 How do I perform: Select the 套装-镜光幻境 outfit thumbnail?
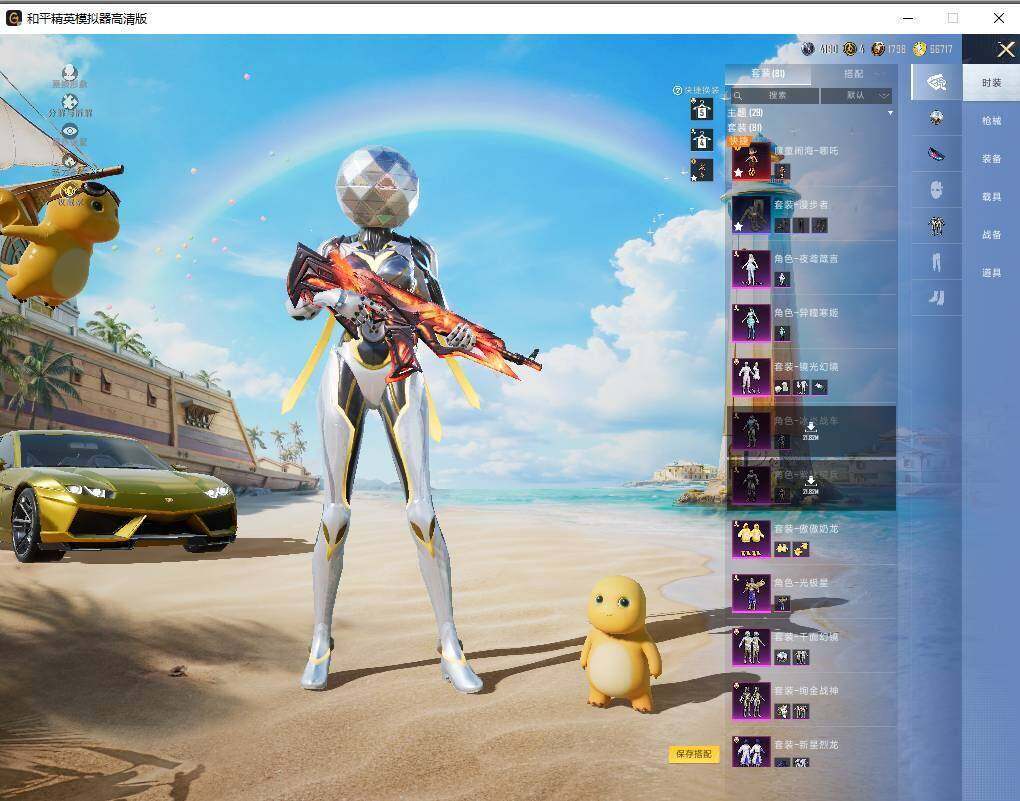(x=751, y=377)
